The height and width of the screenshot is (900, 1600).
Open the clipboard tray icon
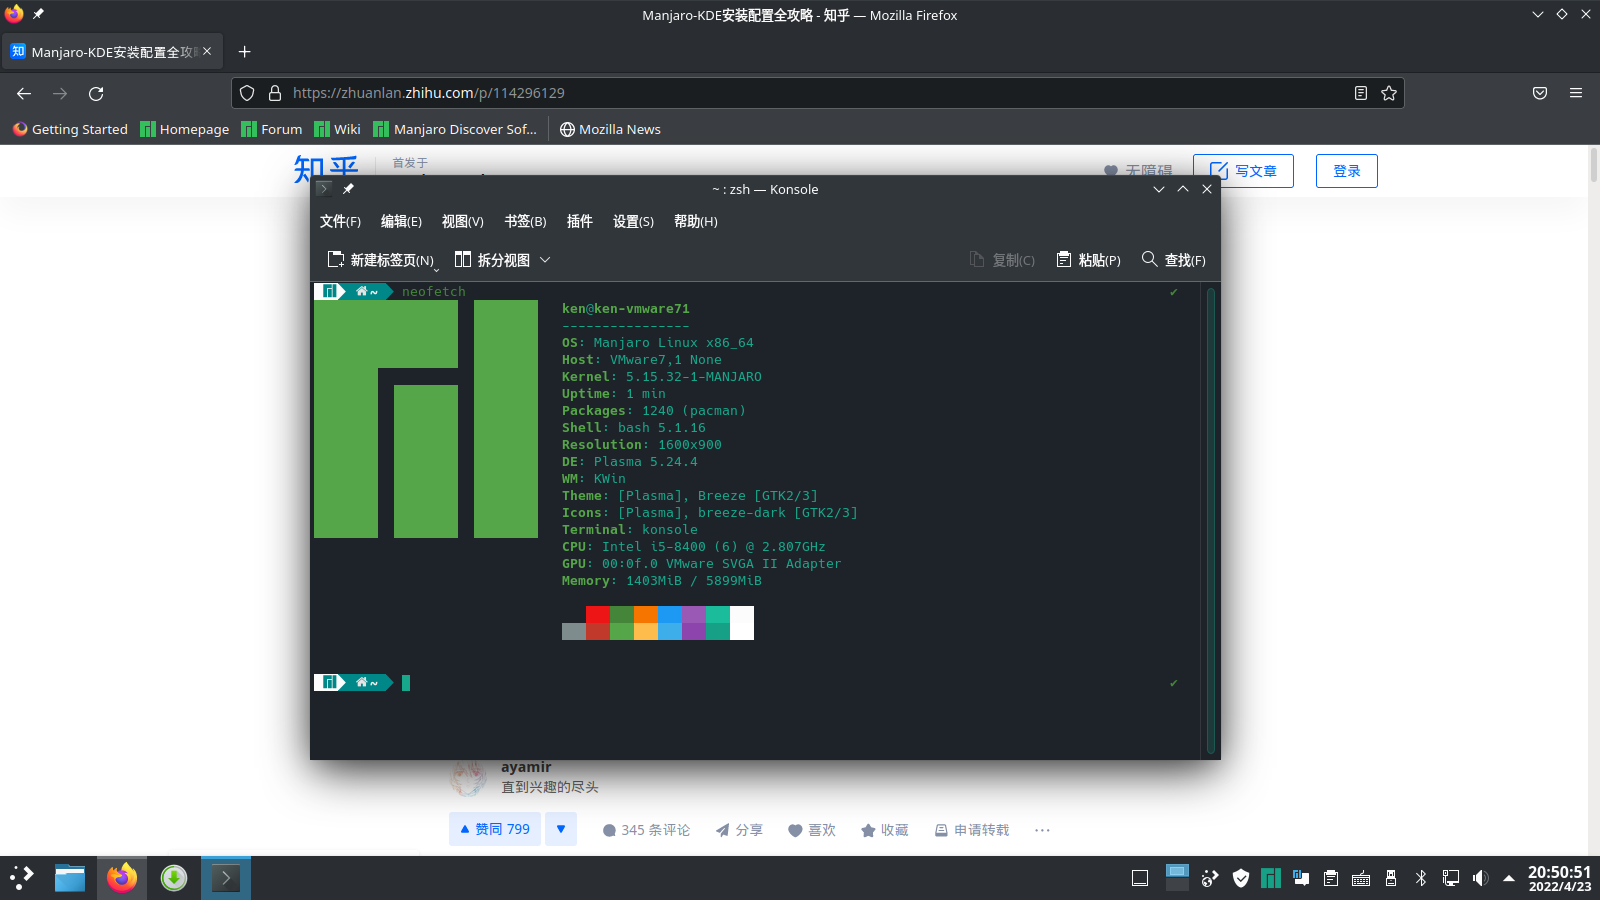[1331, 878]
